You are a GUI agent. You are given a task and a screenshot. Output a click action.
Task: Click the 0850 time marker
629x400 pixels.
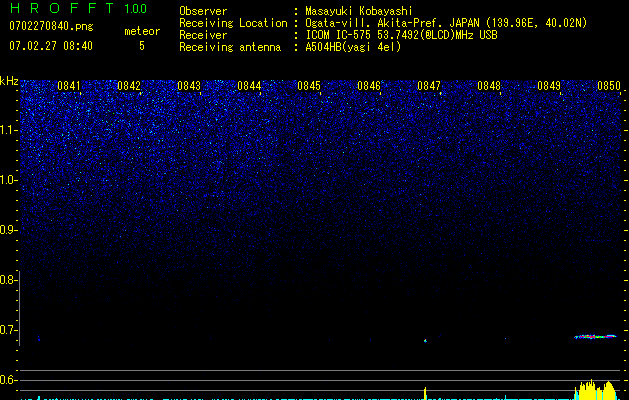609,86
